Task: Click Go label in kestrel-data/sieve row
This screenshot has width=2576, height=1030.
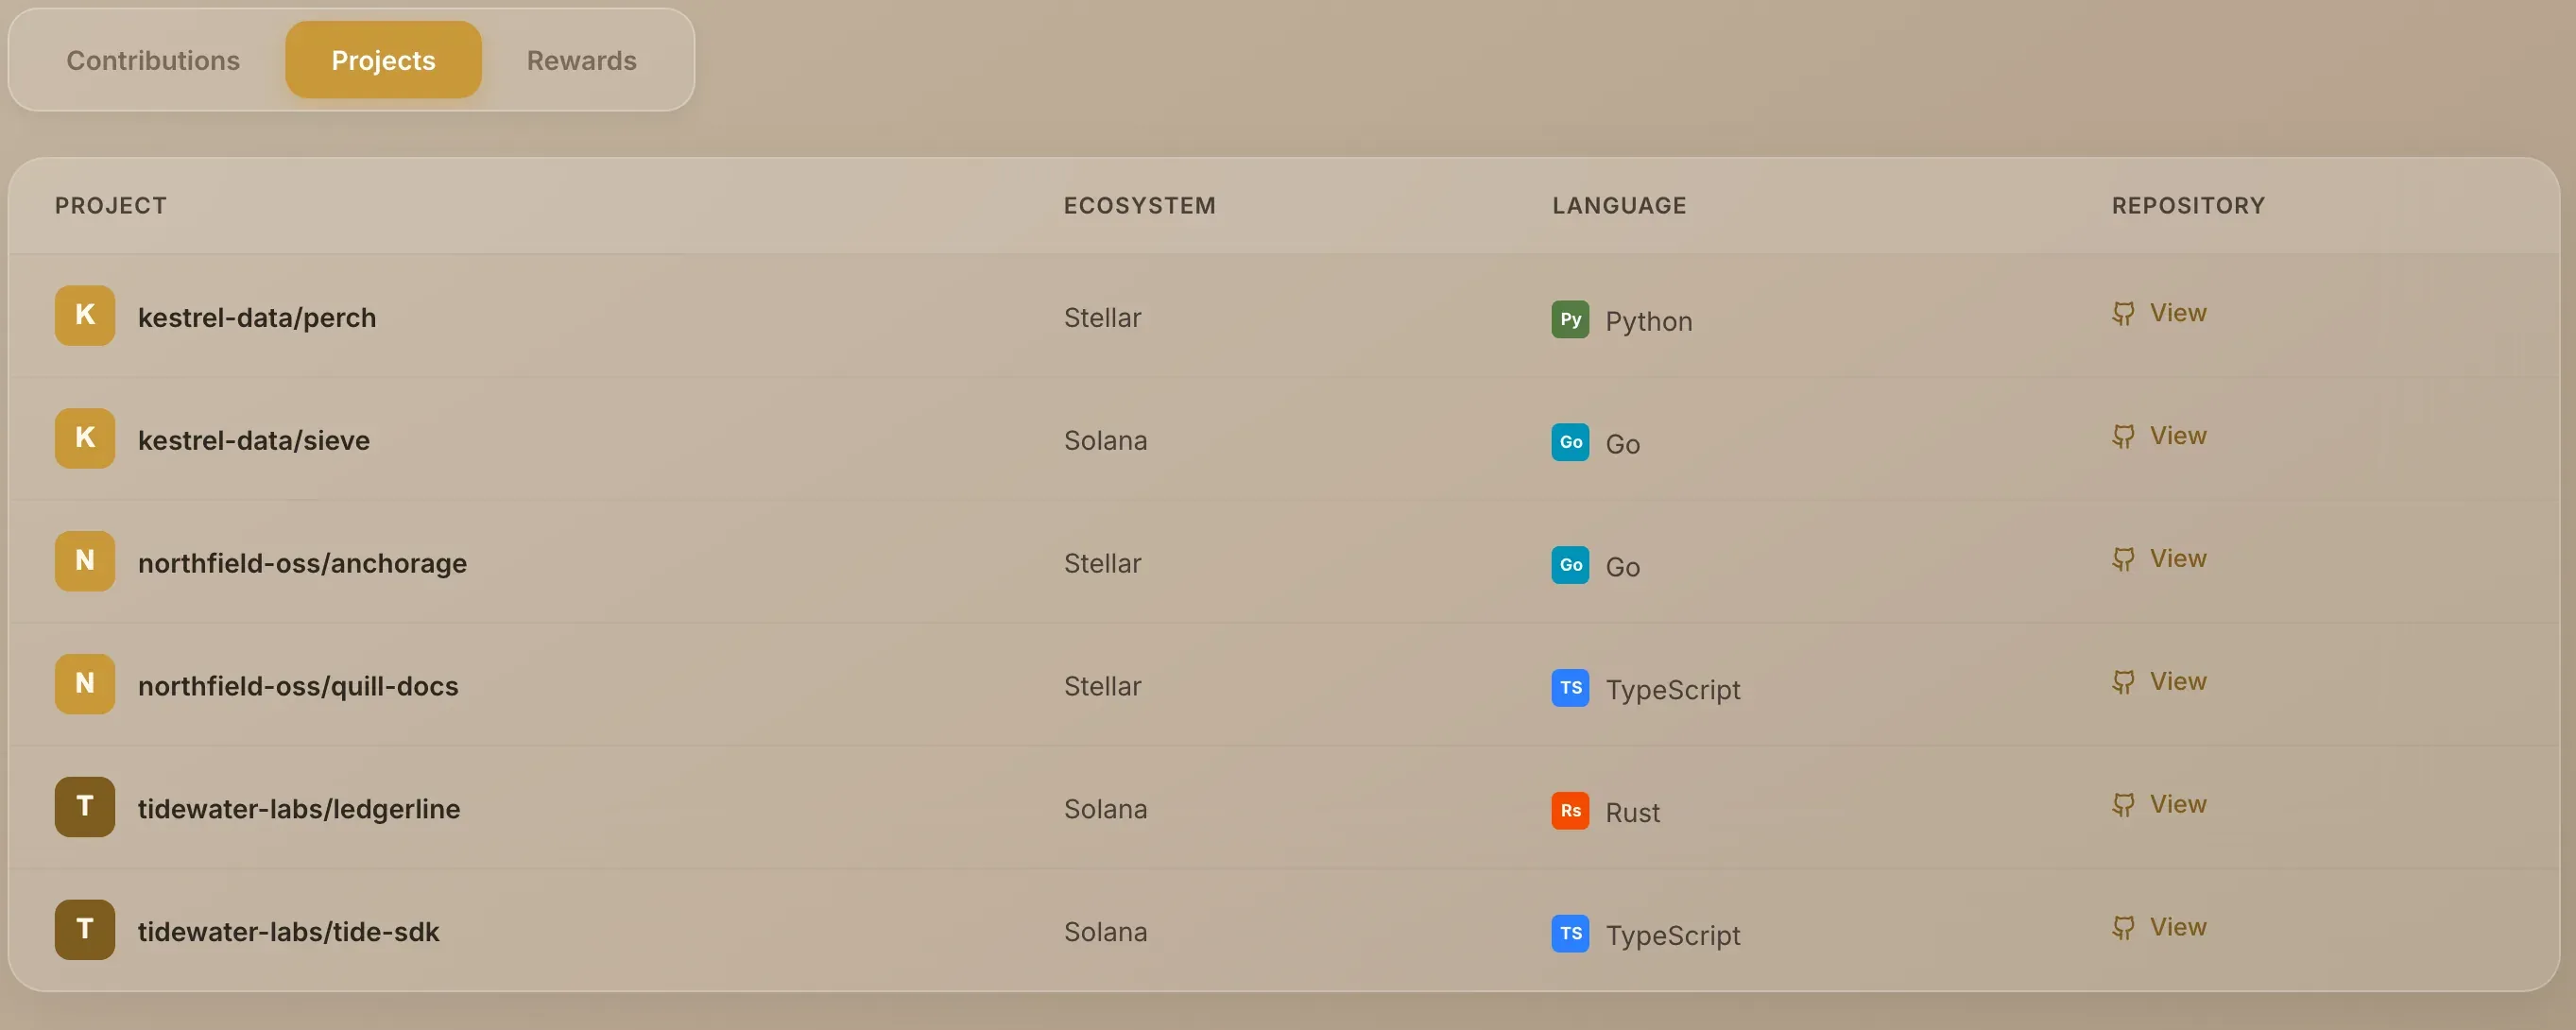Action: [x=1622, y=444]
